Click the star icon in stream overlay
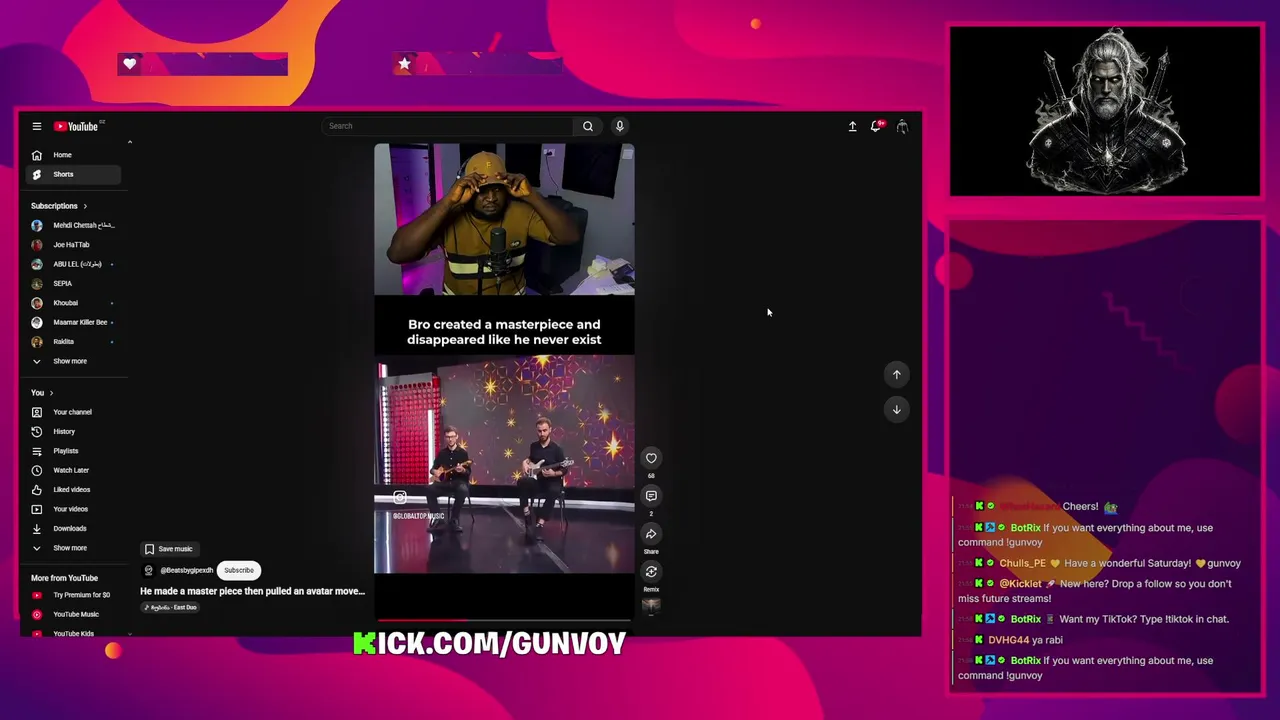Image resolution: width=1280 pixels, height=720 pixels. point(404,64)
